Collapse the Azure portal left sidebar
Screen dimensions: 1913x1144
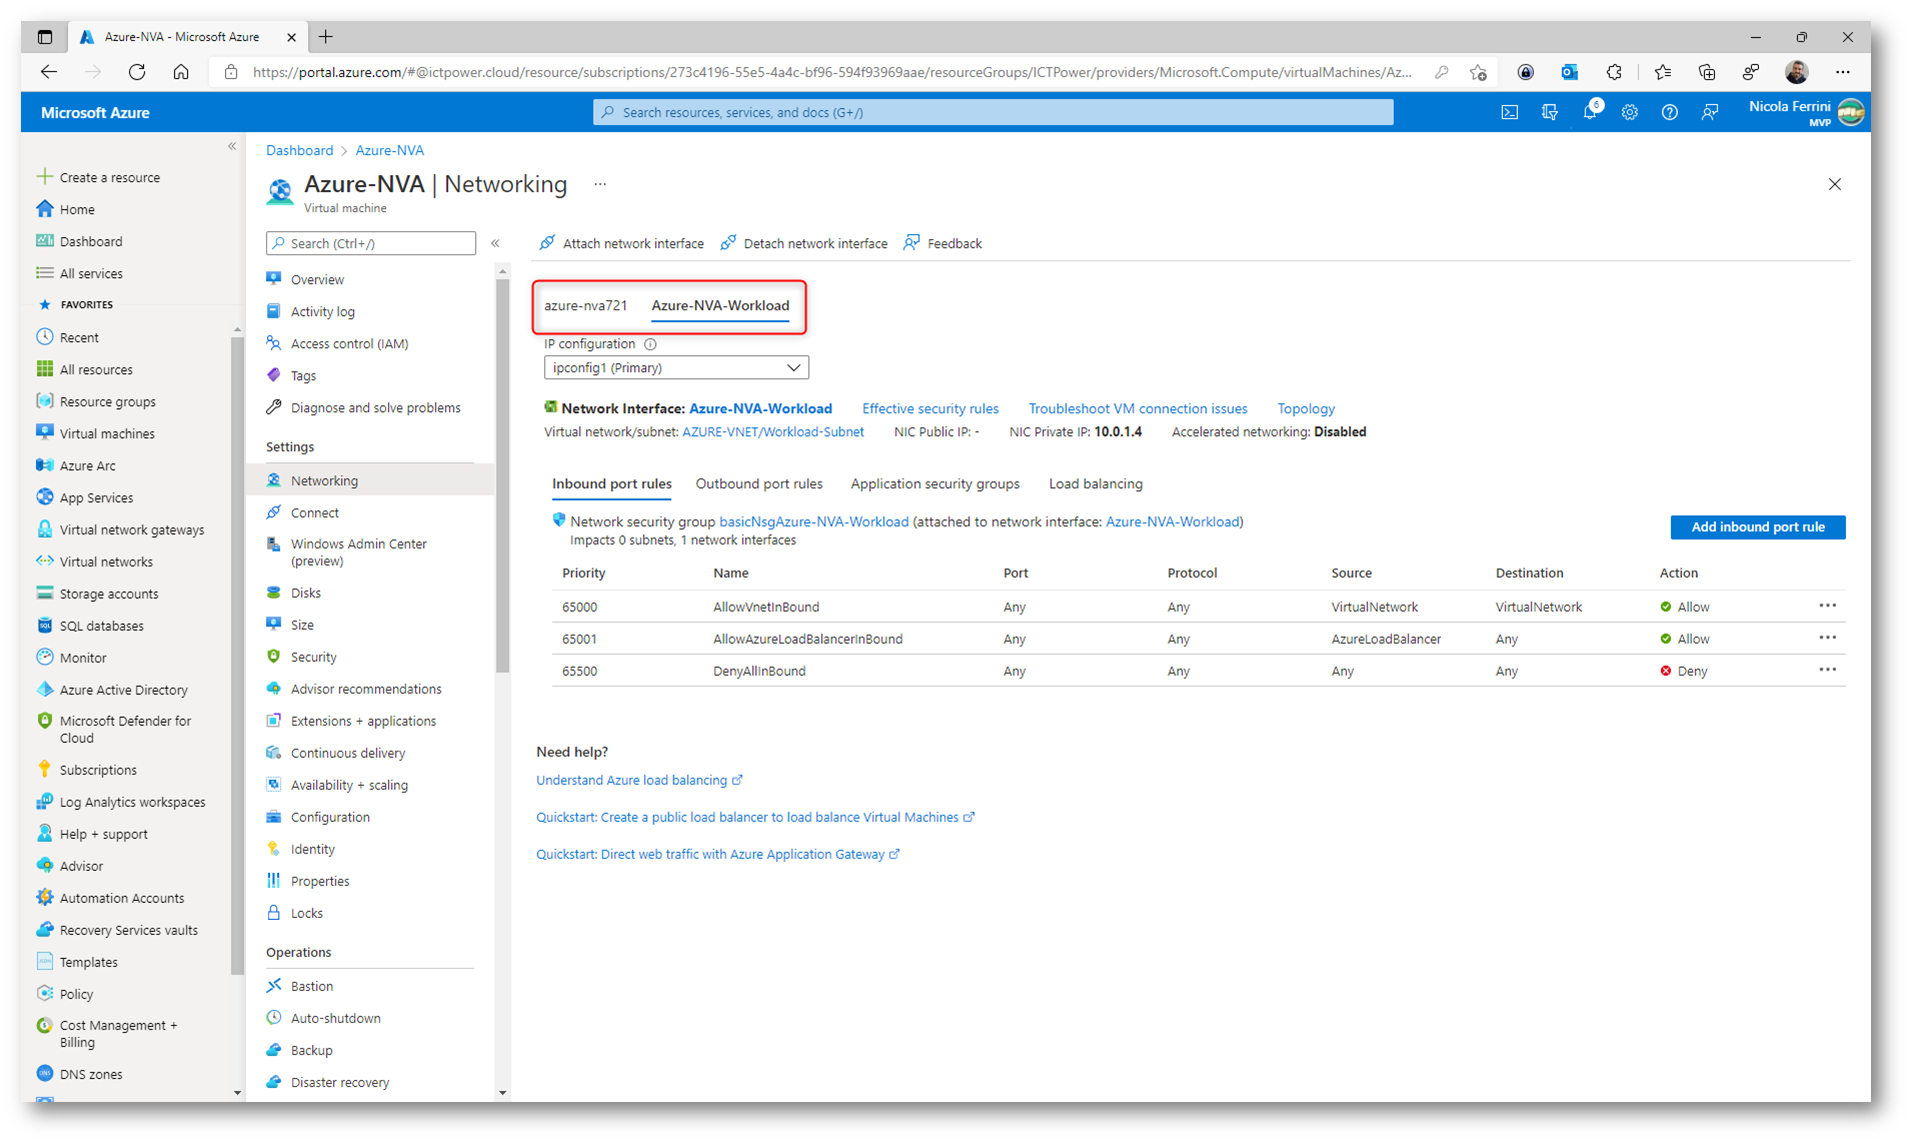pos(232,146)
